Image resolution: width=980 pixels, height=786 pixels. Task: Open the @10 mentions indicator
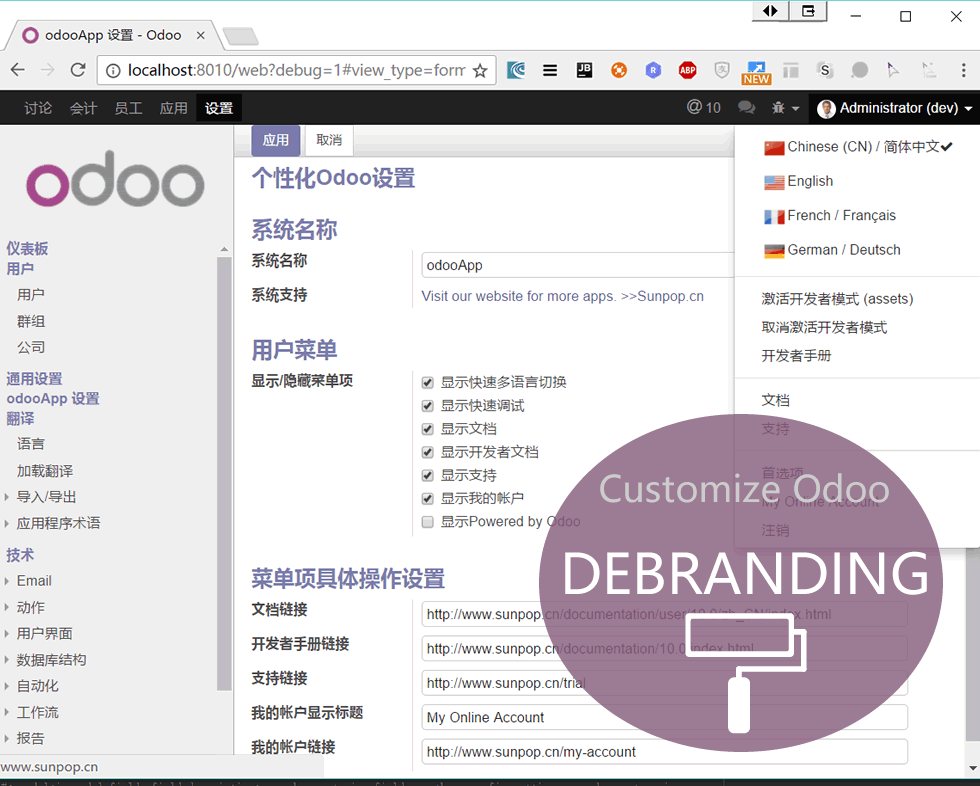[x=703, y=108]
